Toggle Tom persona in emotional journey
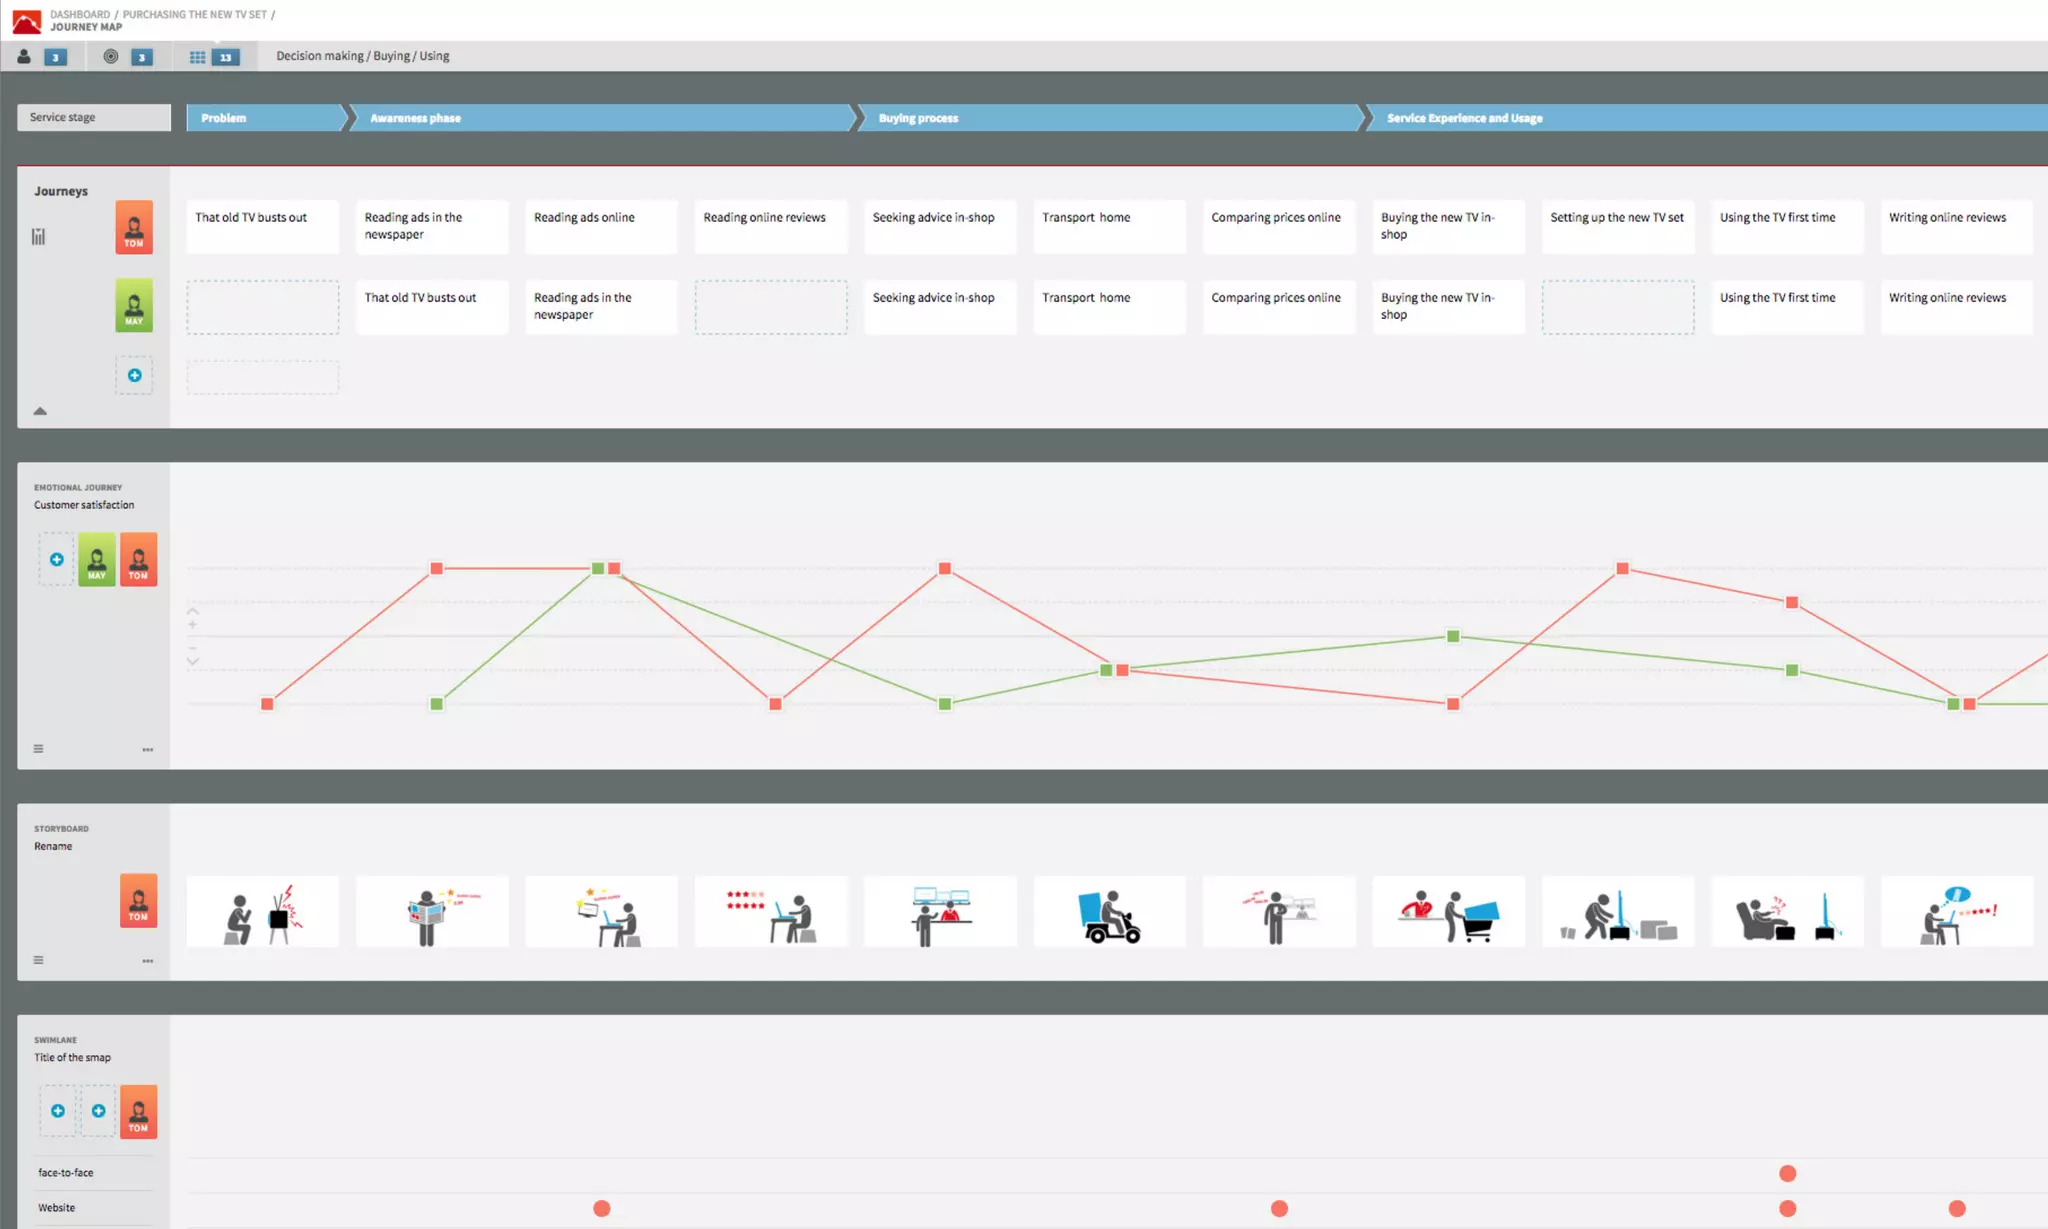 (x=138, y=559)
